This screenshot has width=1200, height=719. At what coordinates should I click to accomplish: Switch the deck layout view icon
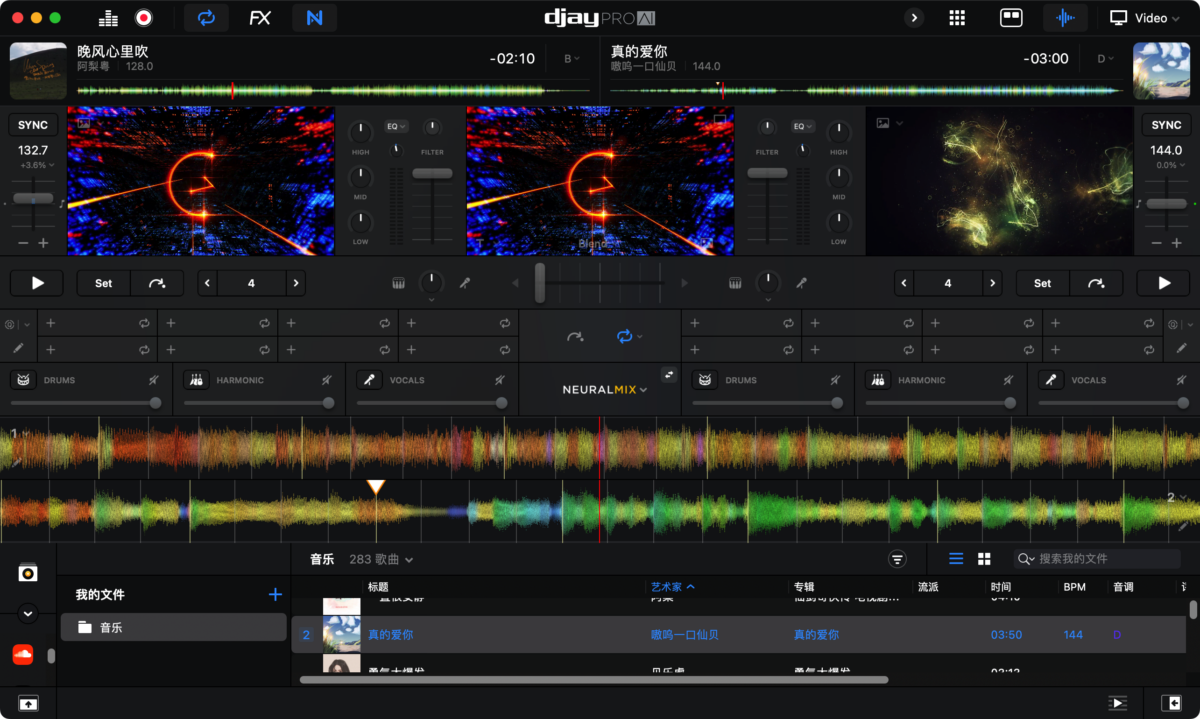click(x=1011, y=18)
